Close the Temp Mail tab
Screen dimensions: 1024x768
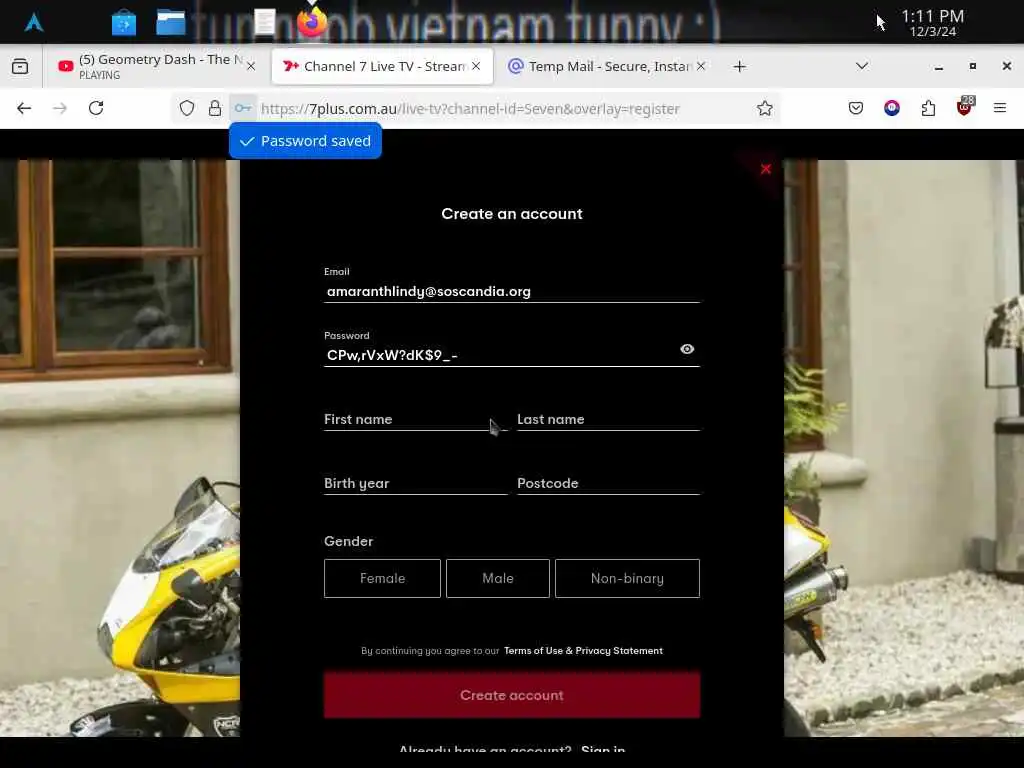pyautogui.click(x=701, y=66)
